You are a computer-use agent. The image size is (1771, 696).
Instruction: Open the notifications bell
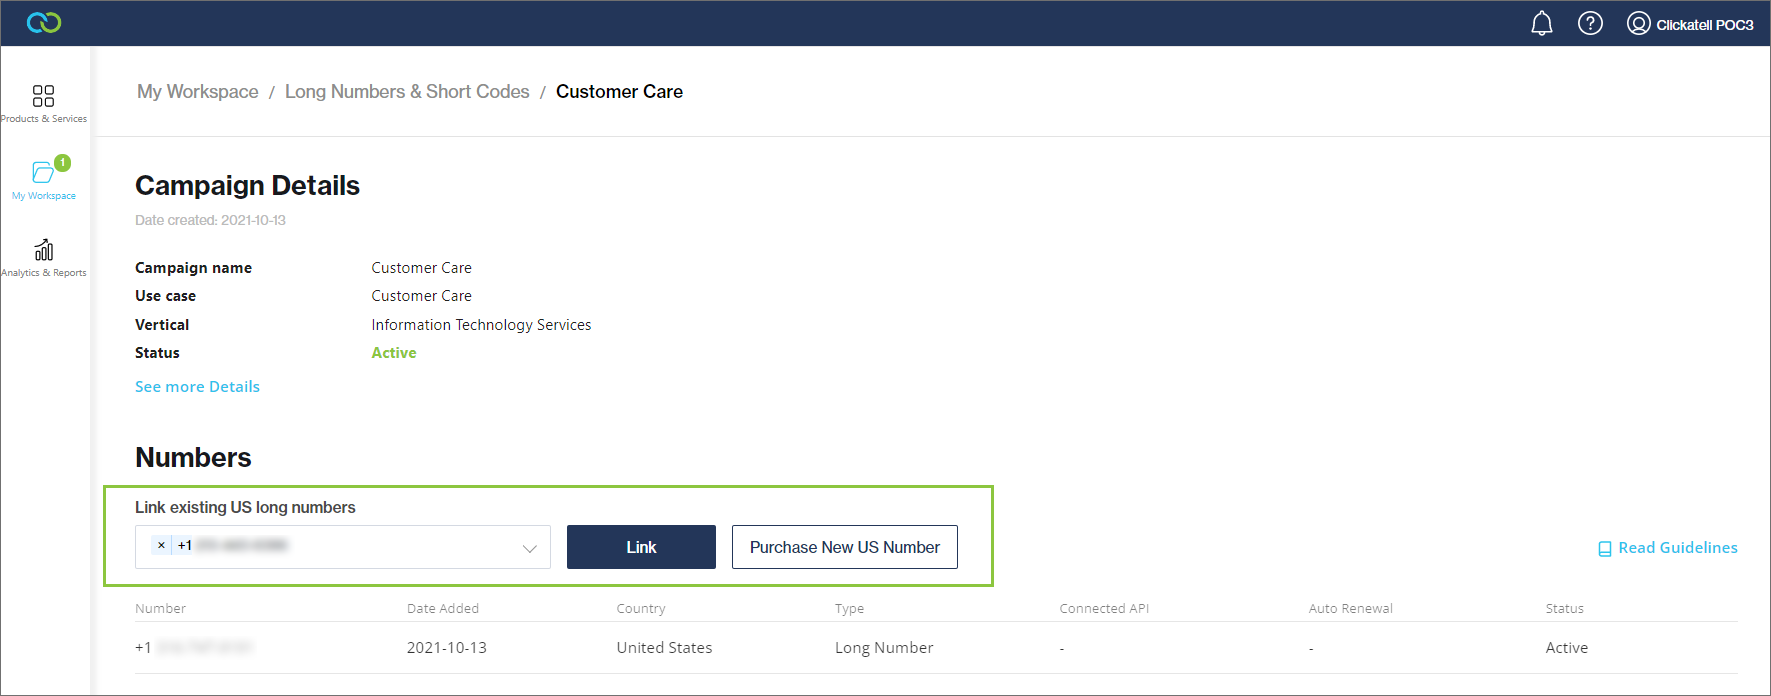[x=1541, y=24]
